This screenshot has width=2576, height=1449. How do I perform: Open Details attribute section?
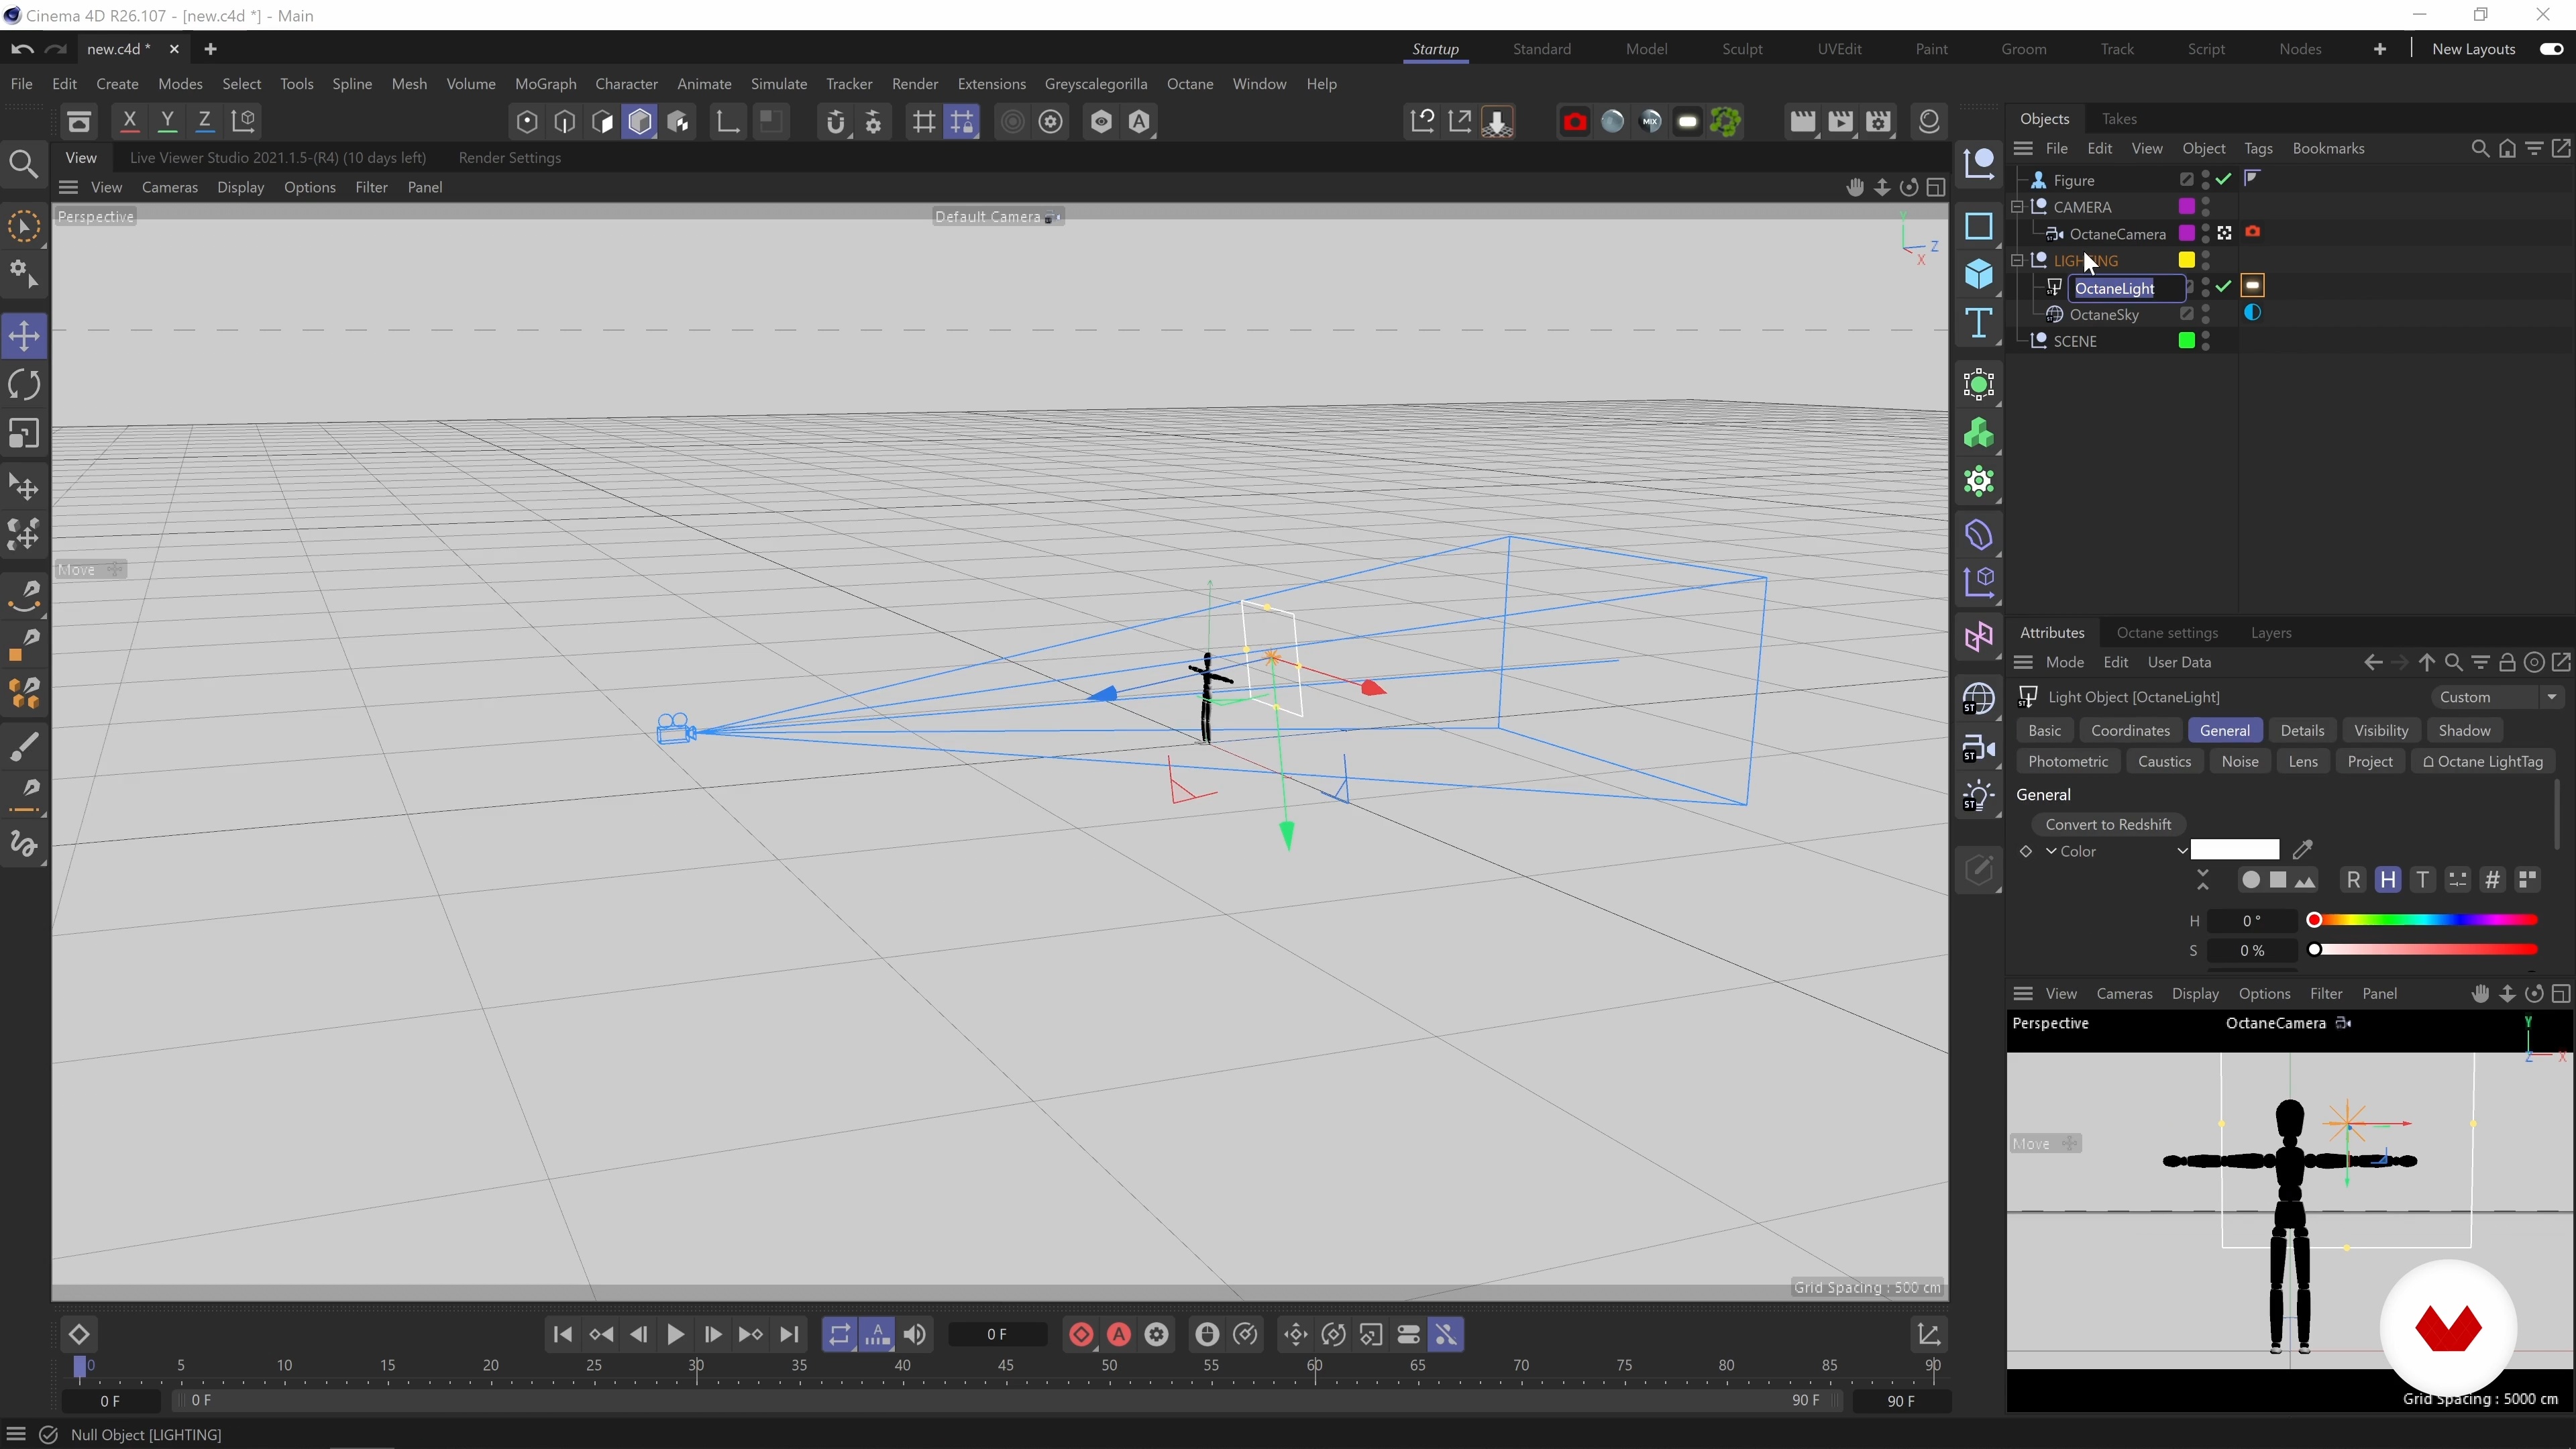[2302, 731]
